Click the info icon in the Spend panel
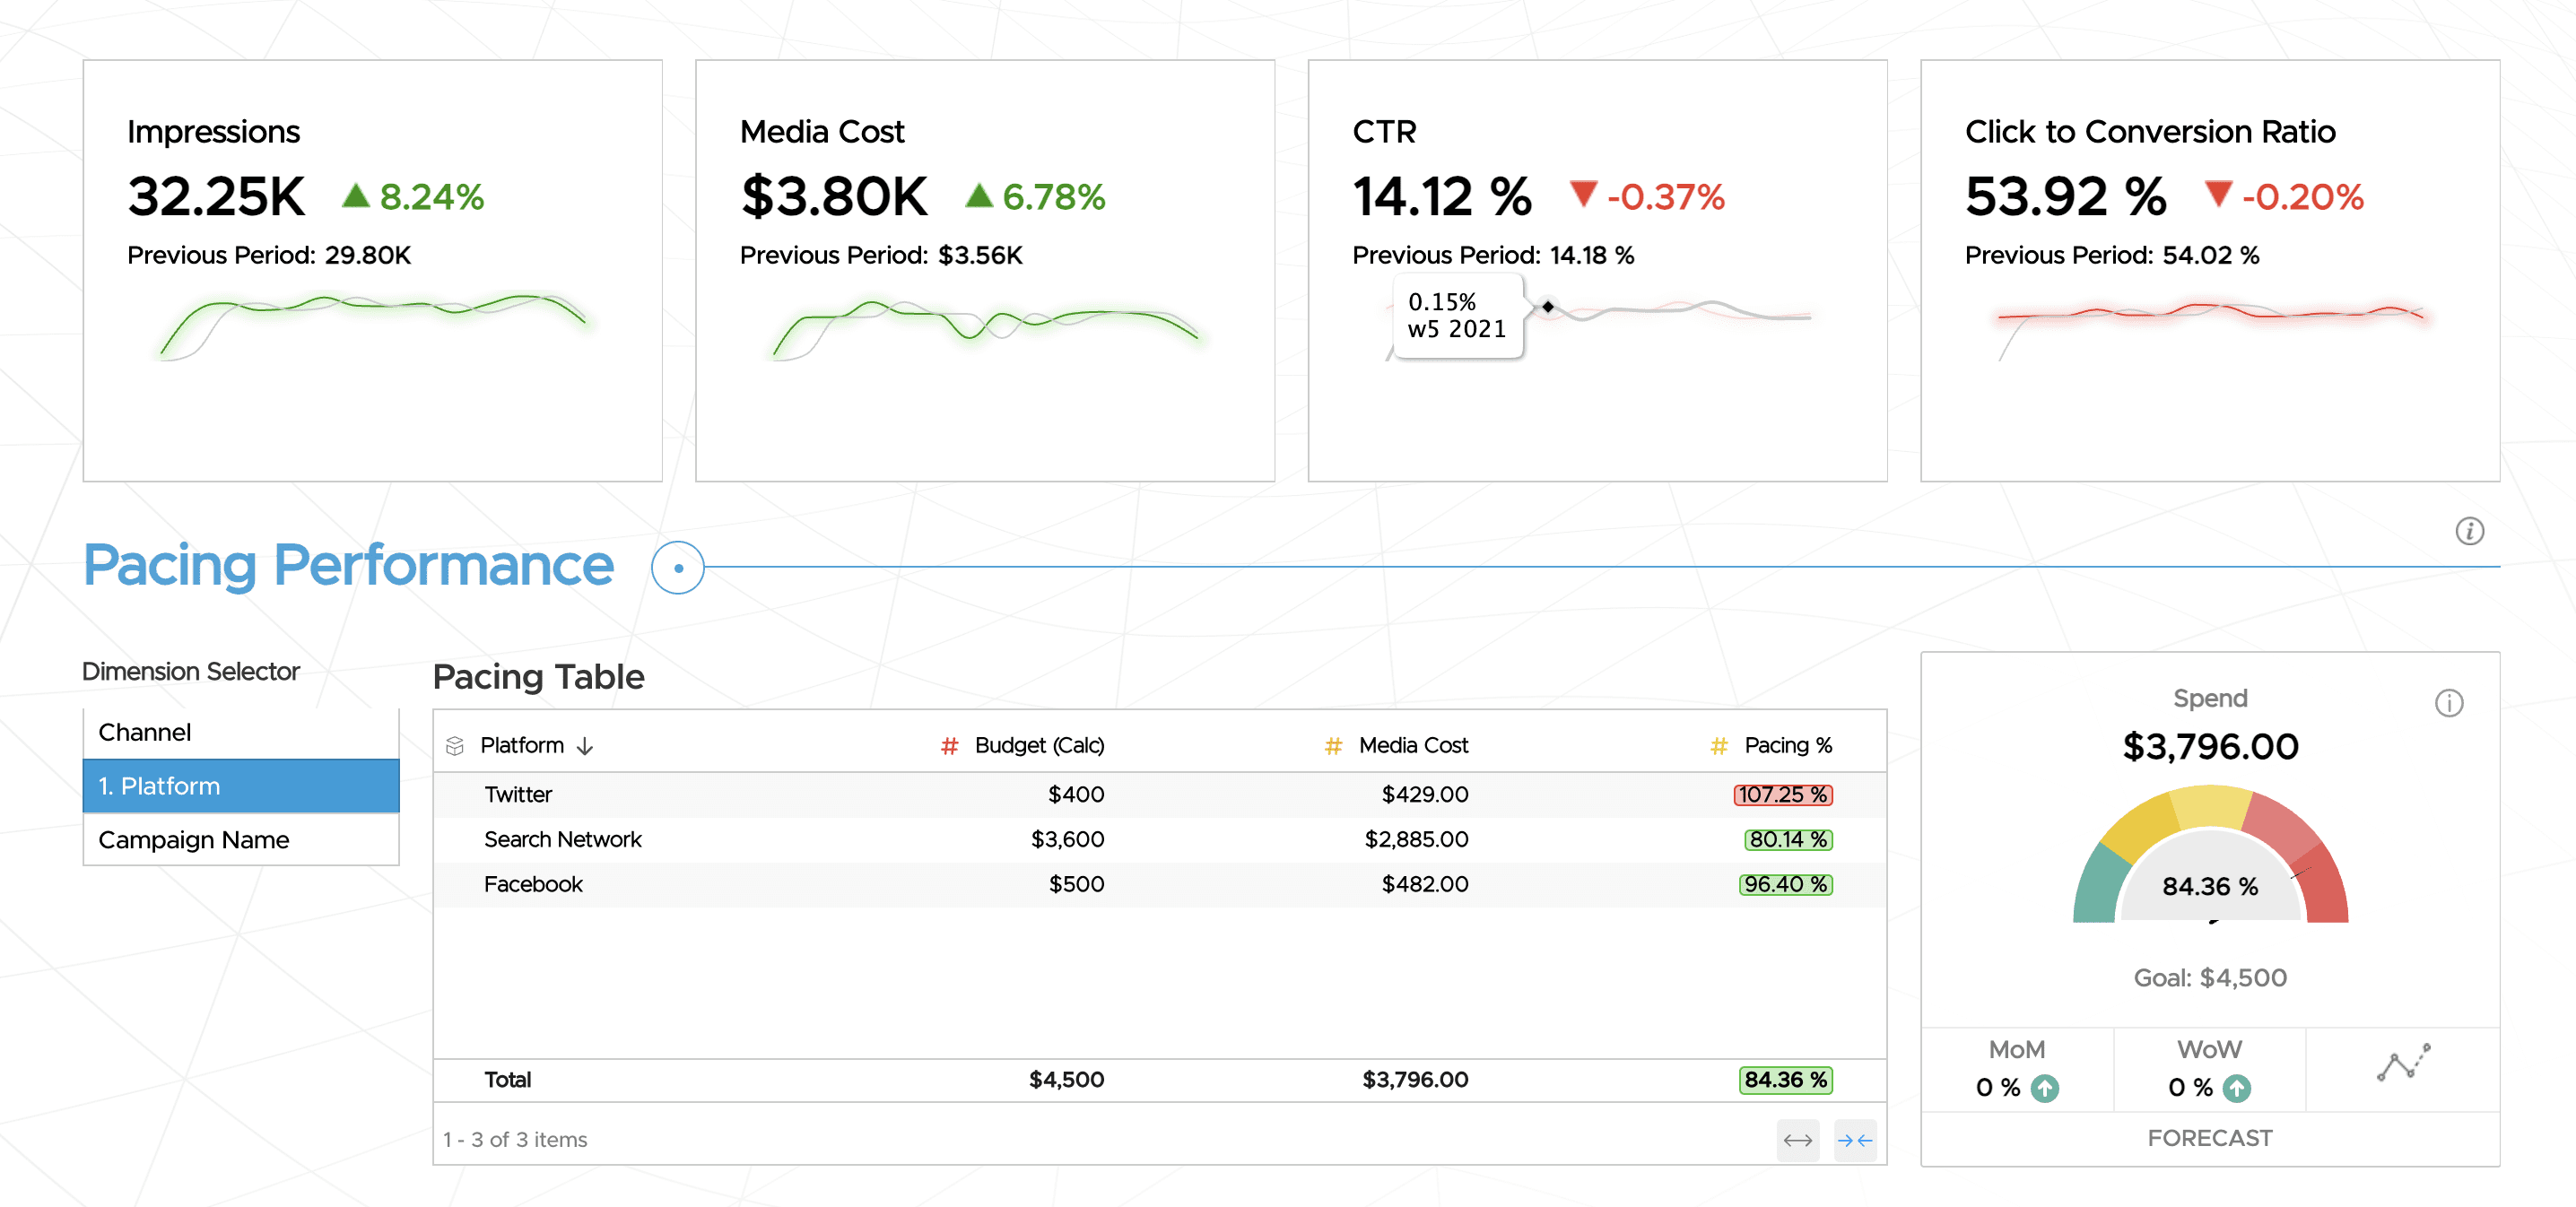 (2449, 703)
